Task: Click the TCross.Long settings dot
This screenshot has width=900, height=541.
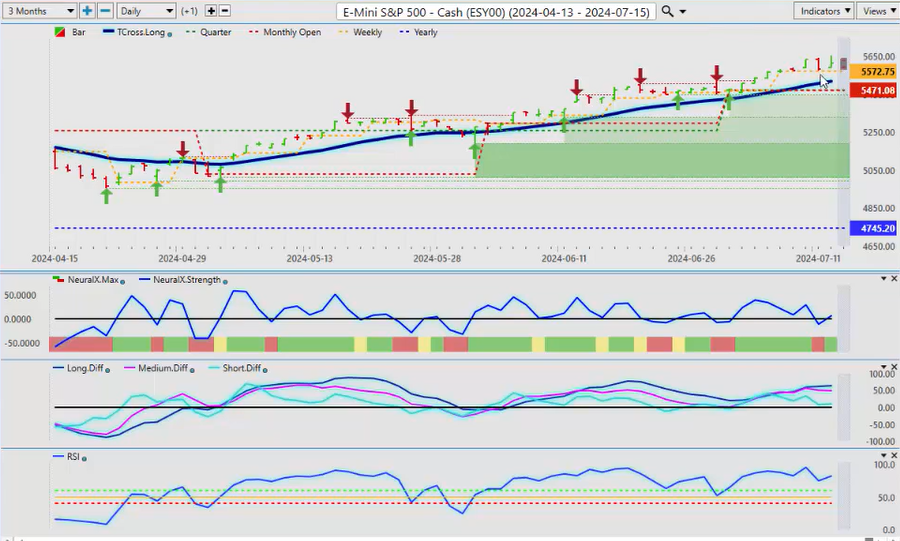Action: [169, 34]
